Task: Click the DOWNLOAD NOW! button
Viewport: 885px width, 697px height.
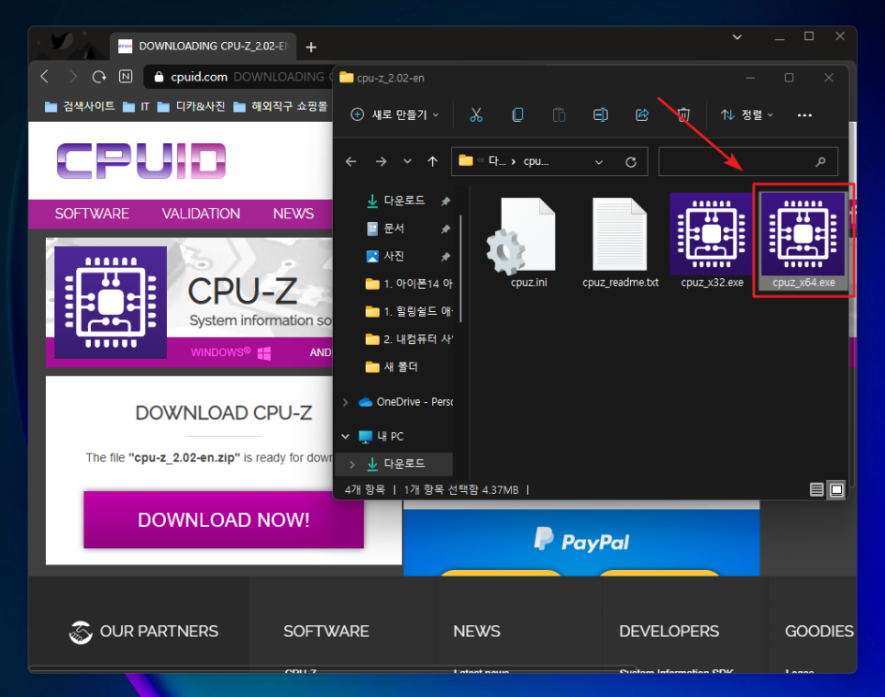Action: [224, 520]
